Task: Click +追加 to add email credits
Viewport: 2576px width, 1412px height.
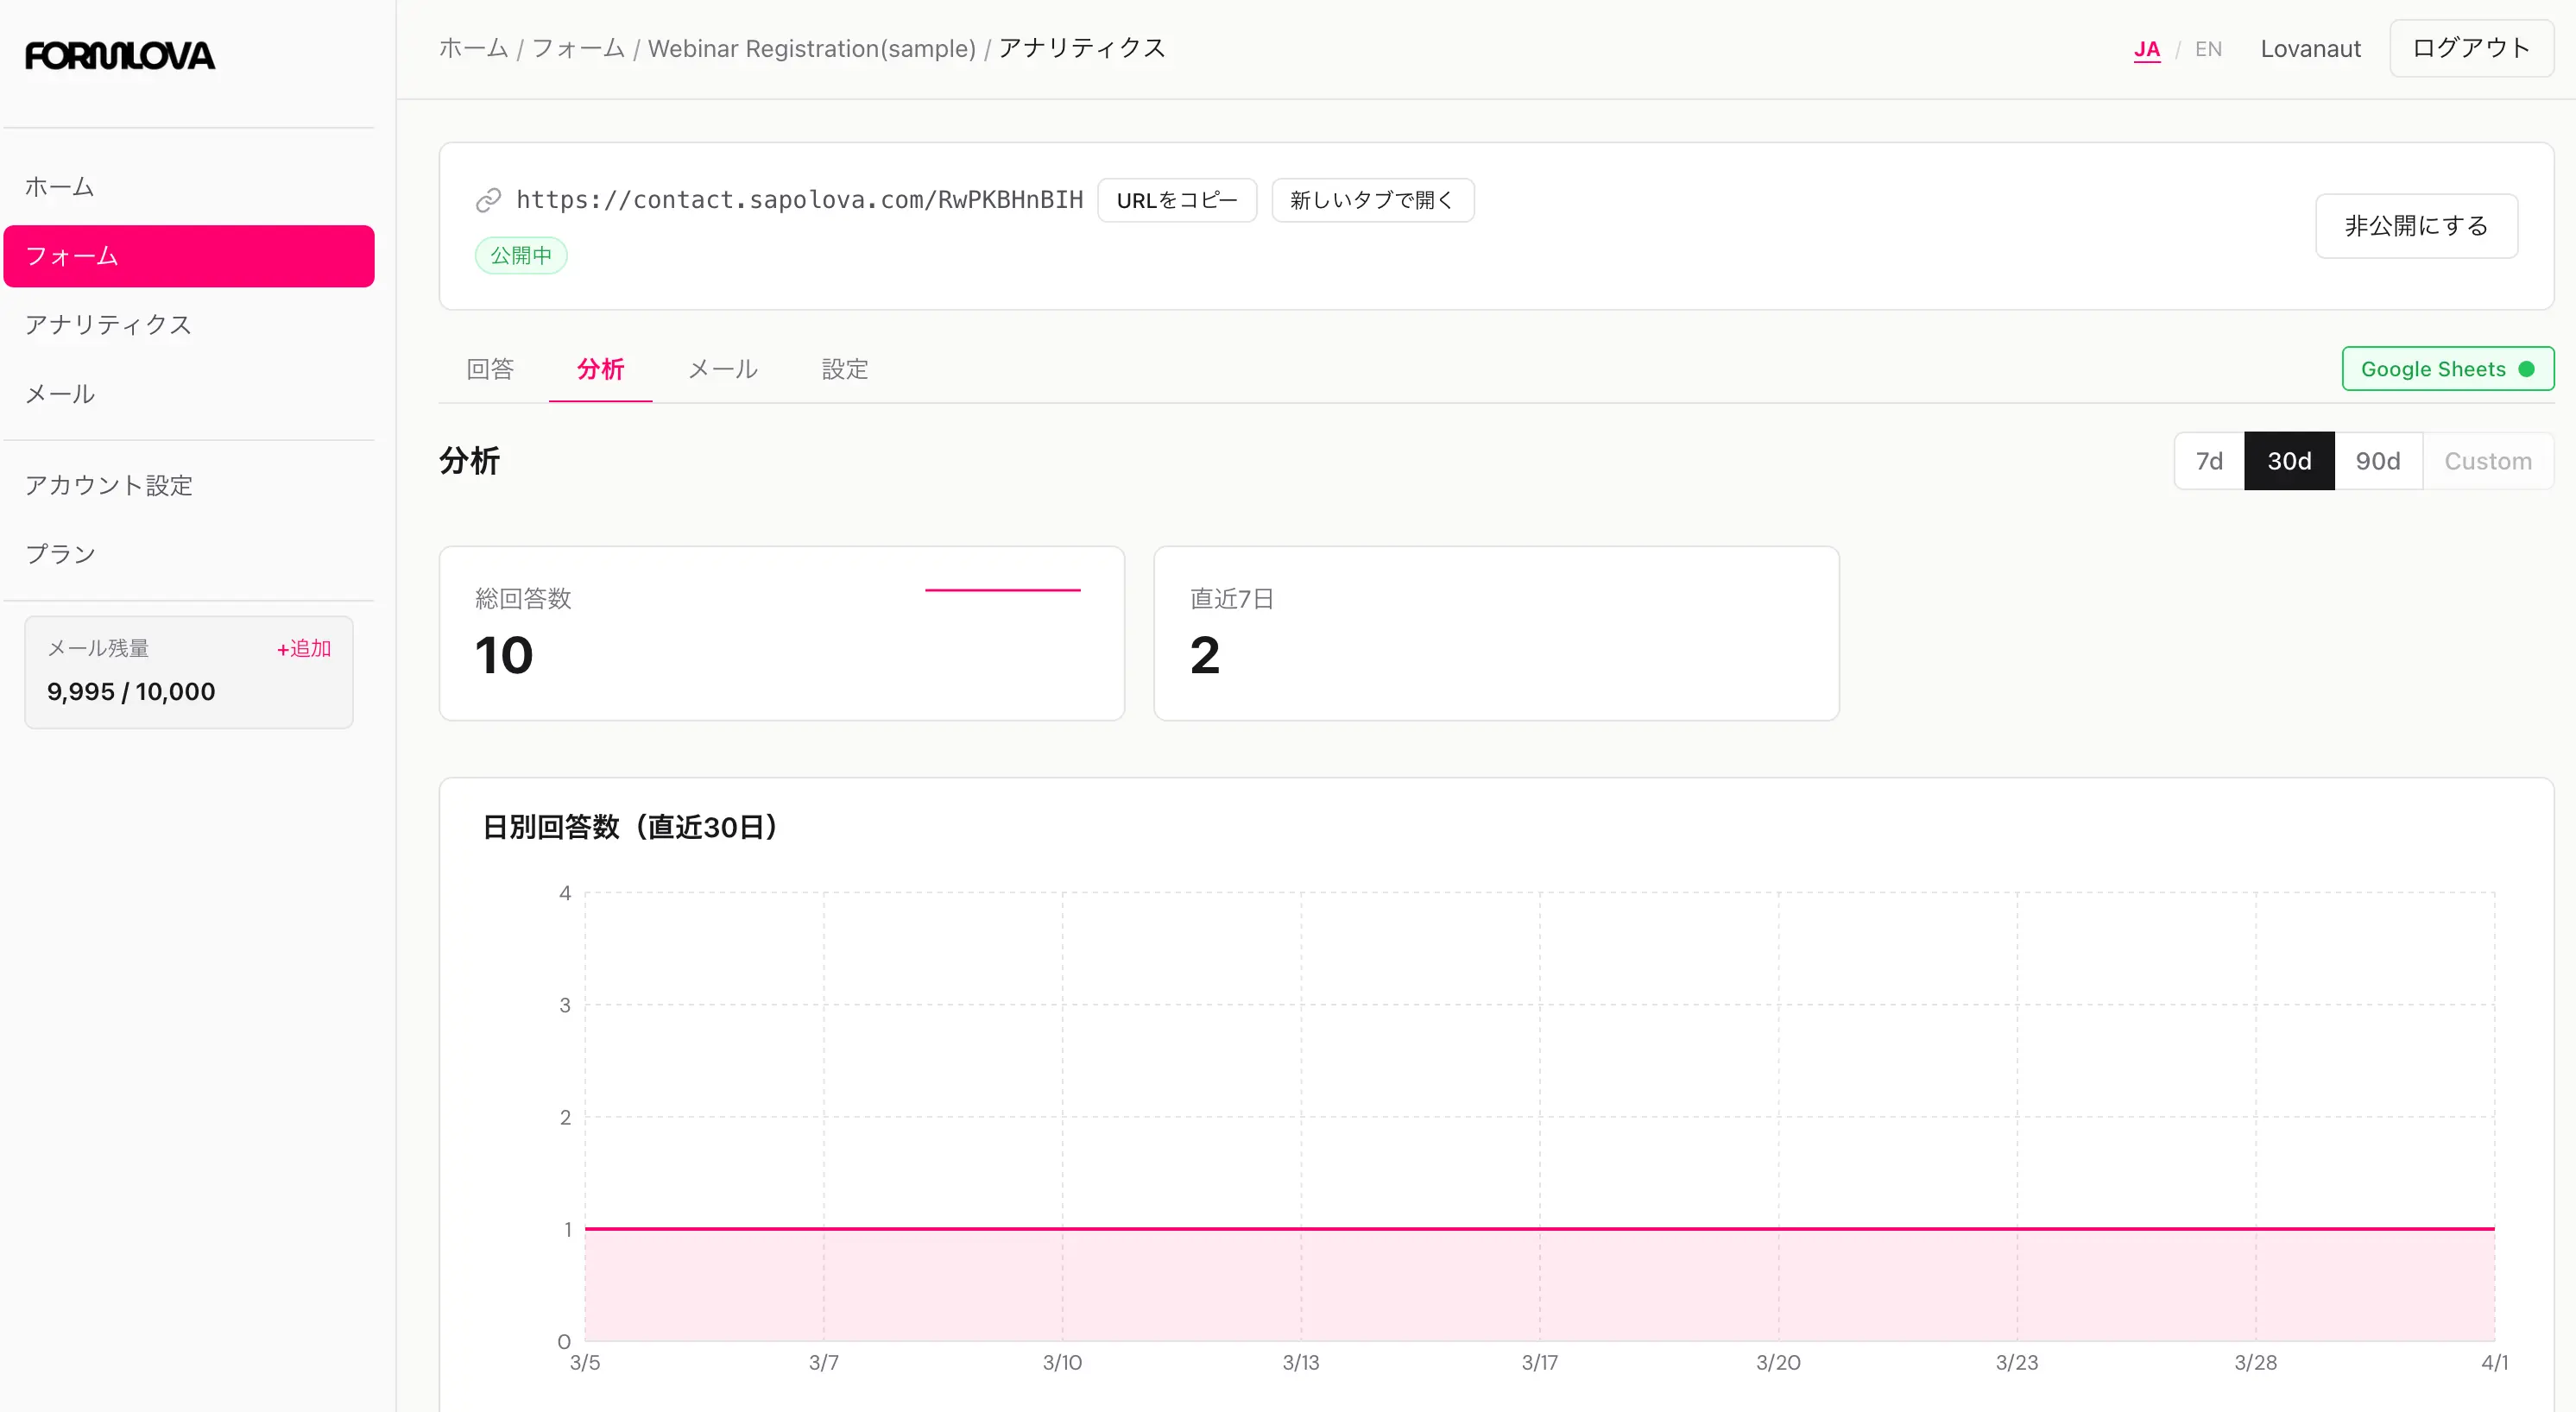Action: 301,648
